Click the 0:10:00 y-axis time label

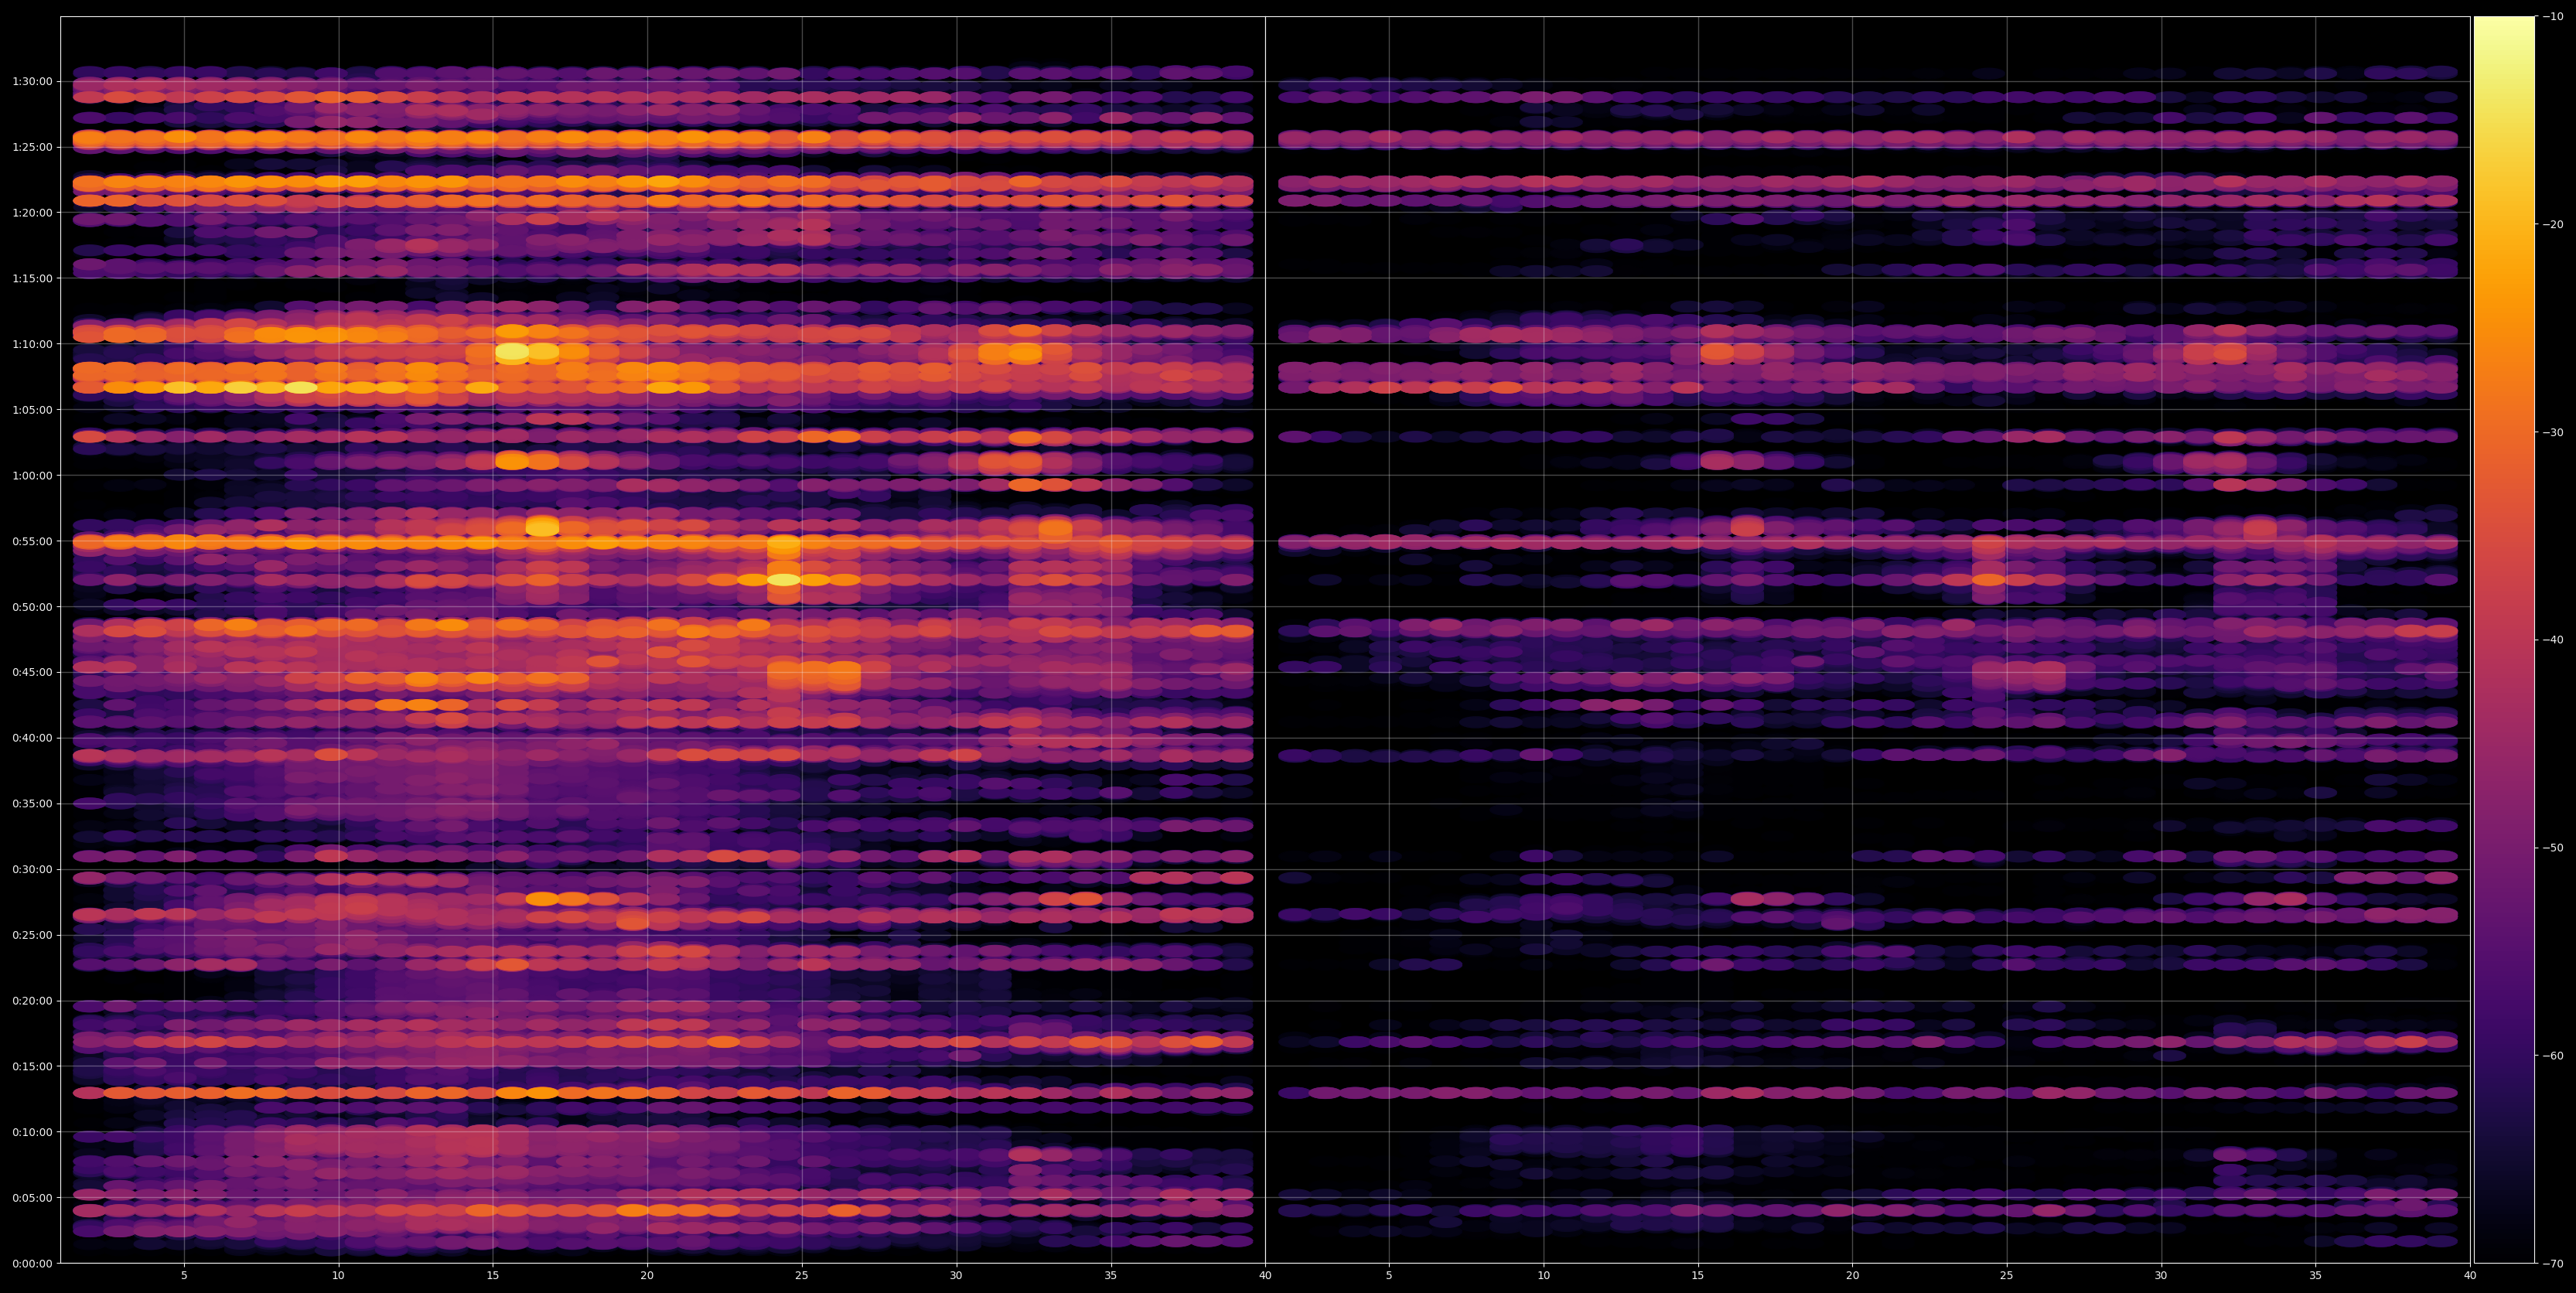[32, 1132]
